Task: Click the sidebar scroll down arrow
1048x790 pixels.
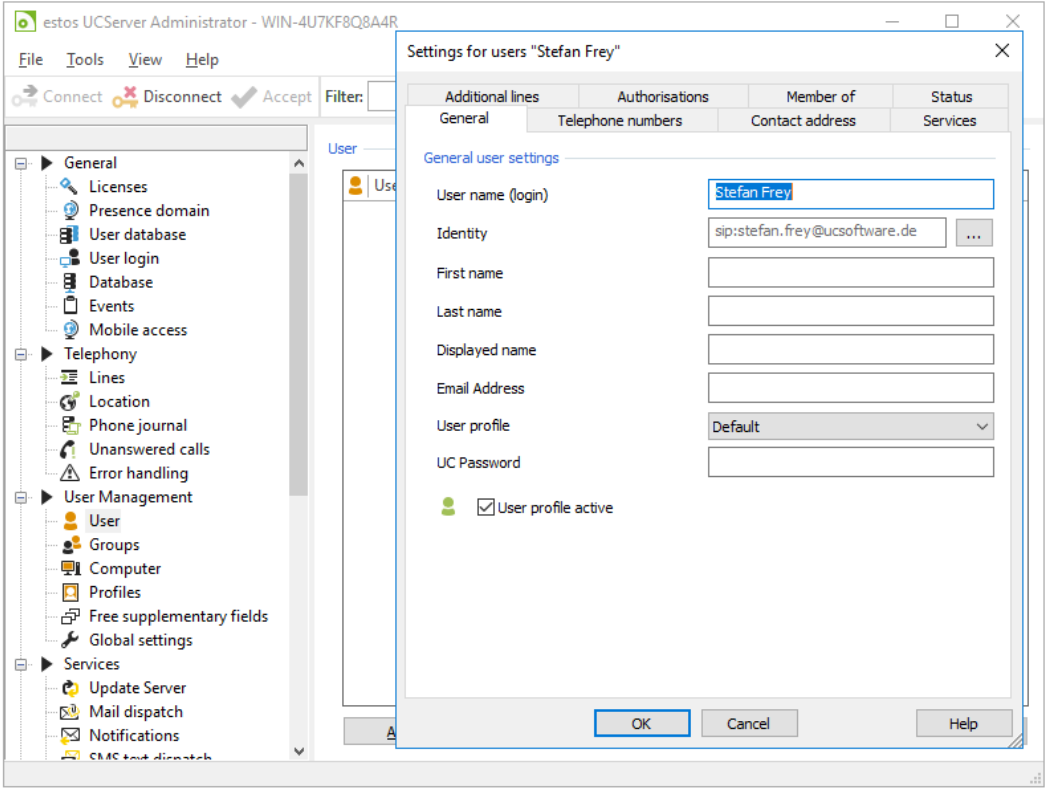Action: coord(298,750)
